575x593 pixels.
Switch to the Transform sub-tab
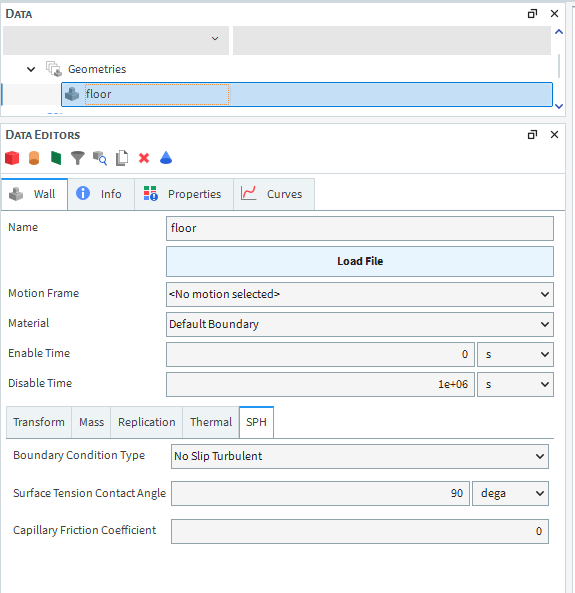pos(39,422)
